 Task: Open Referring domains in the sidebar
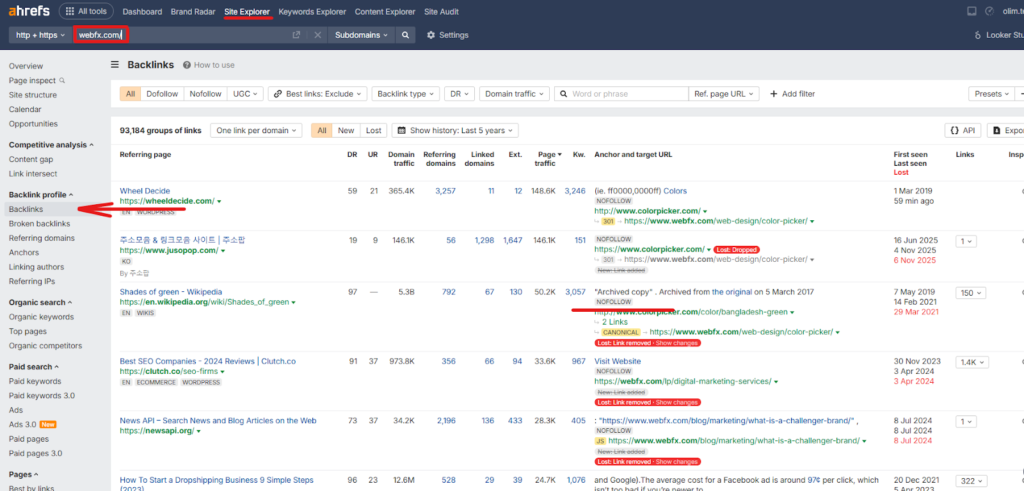42,238
